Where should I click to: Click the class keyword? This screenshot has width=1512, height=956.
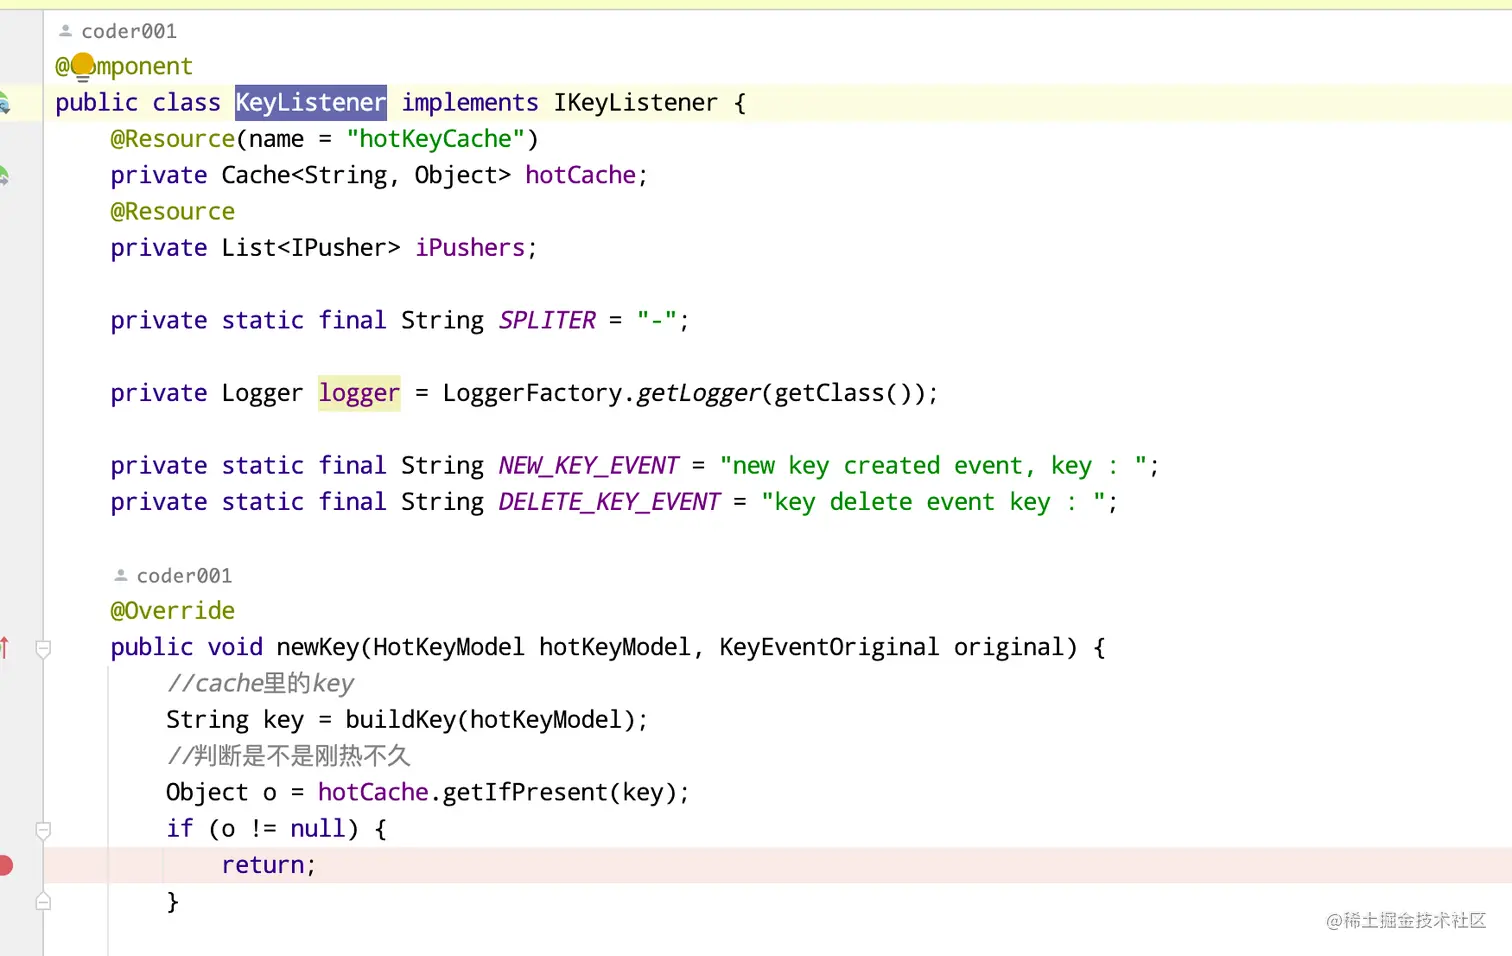coord(186,102)
